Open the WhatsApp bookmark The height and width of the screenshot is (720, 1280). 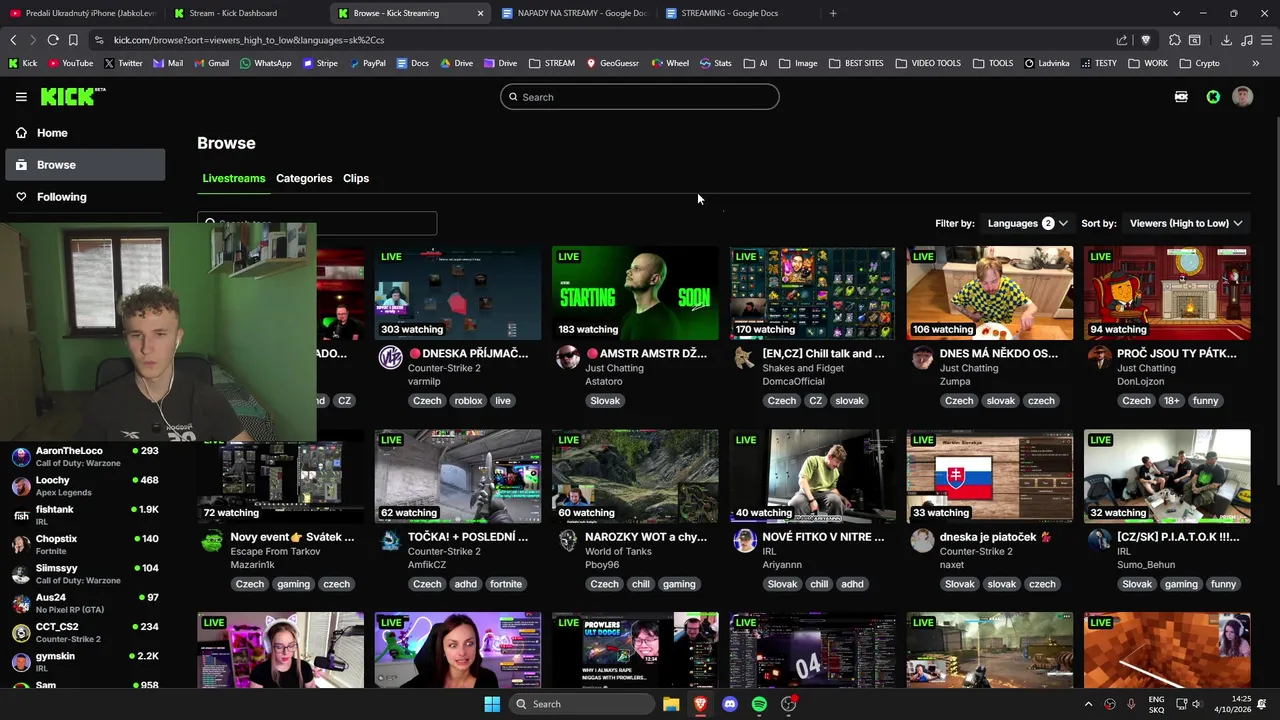(265, 63)
